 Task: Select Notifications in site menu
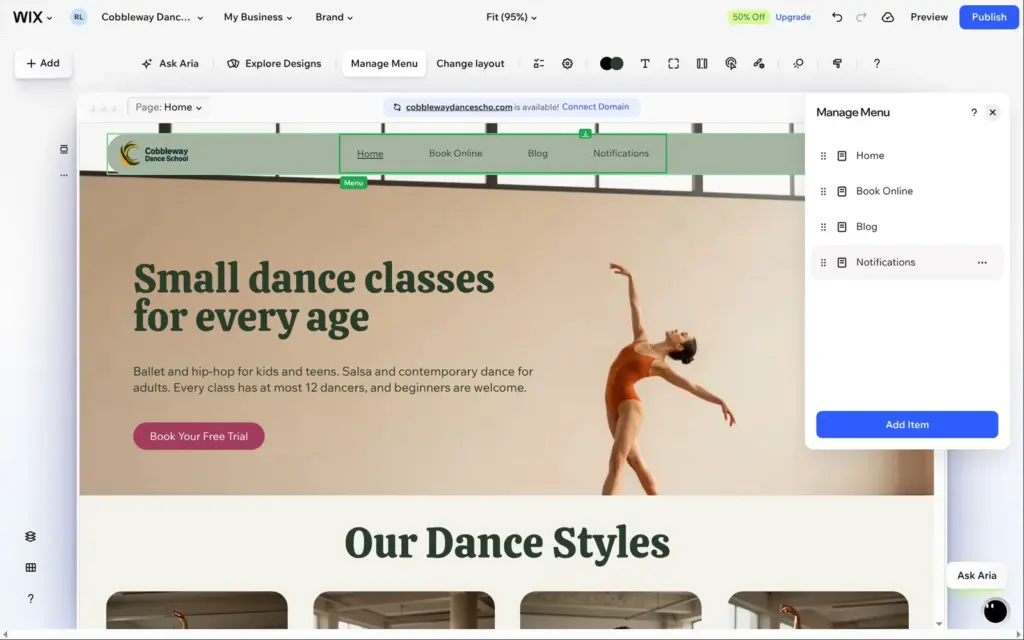point(620,153)
